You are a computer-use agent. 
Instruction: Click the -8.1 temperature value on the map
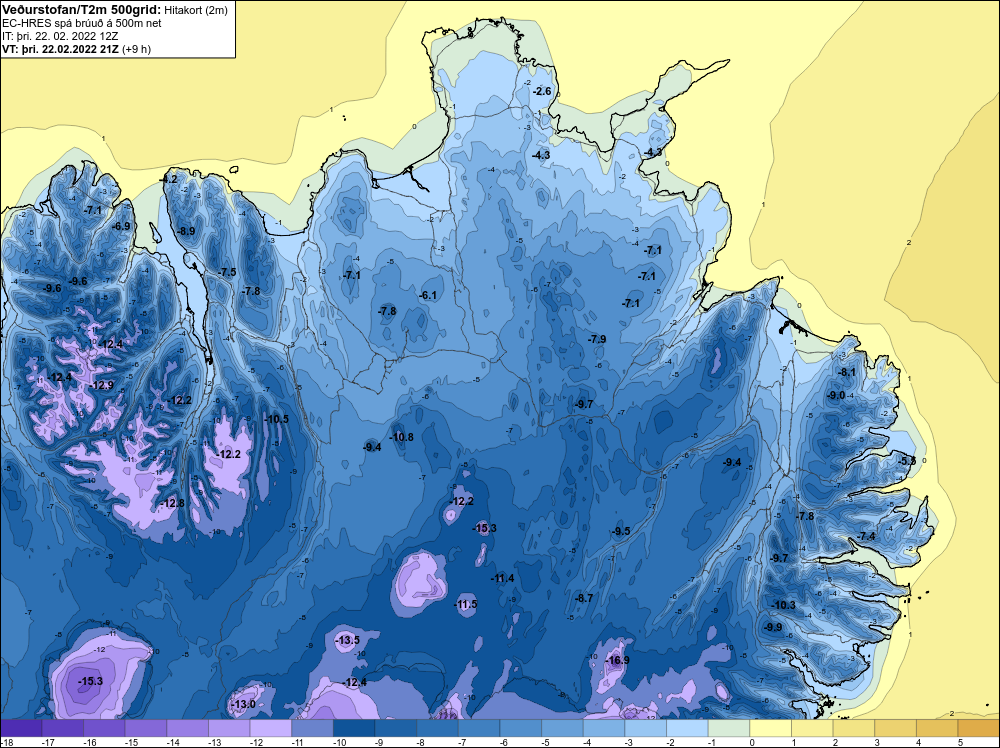(x=847, y=372)
